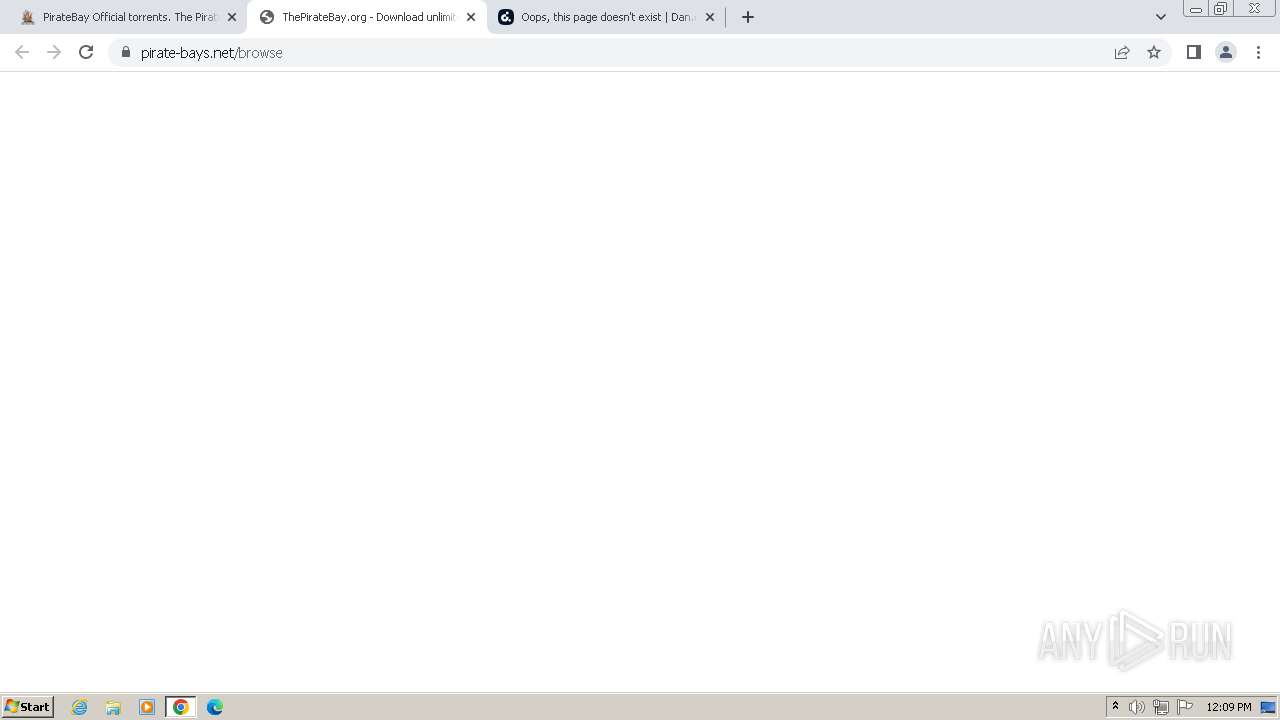Click the clock showing 12:09 PM
This screenshot has width=1280, height=720.
pos(1229,707)
